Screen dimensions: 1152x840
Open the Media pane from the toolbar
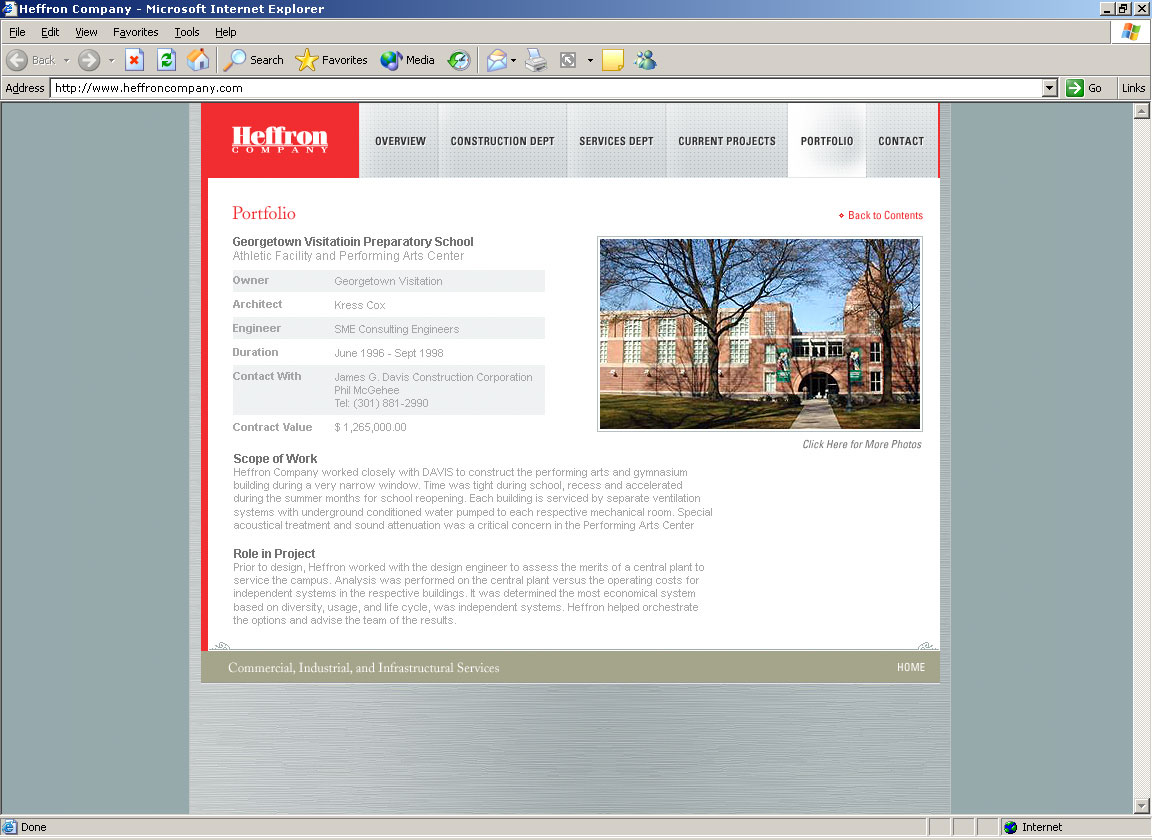point(407,60)
